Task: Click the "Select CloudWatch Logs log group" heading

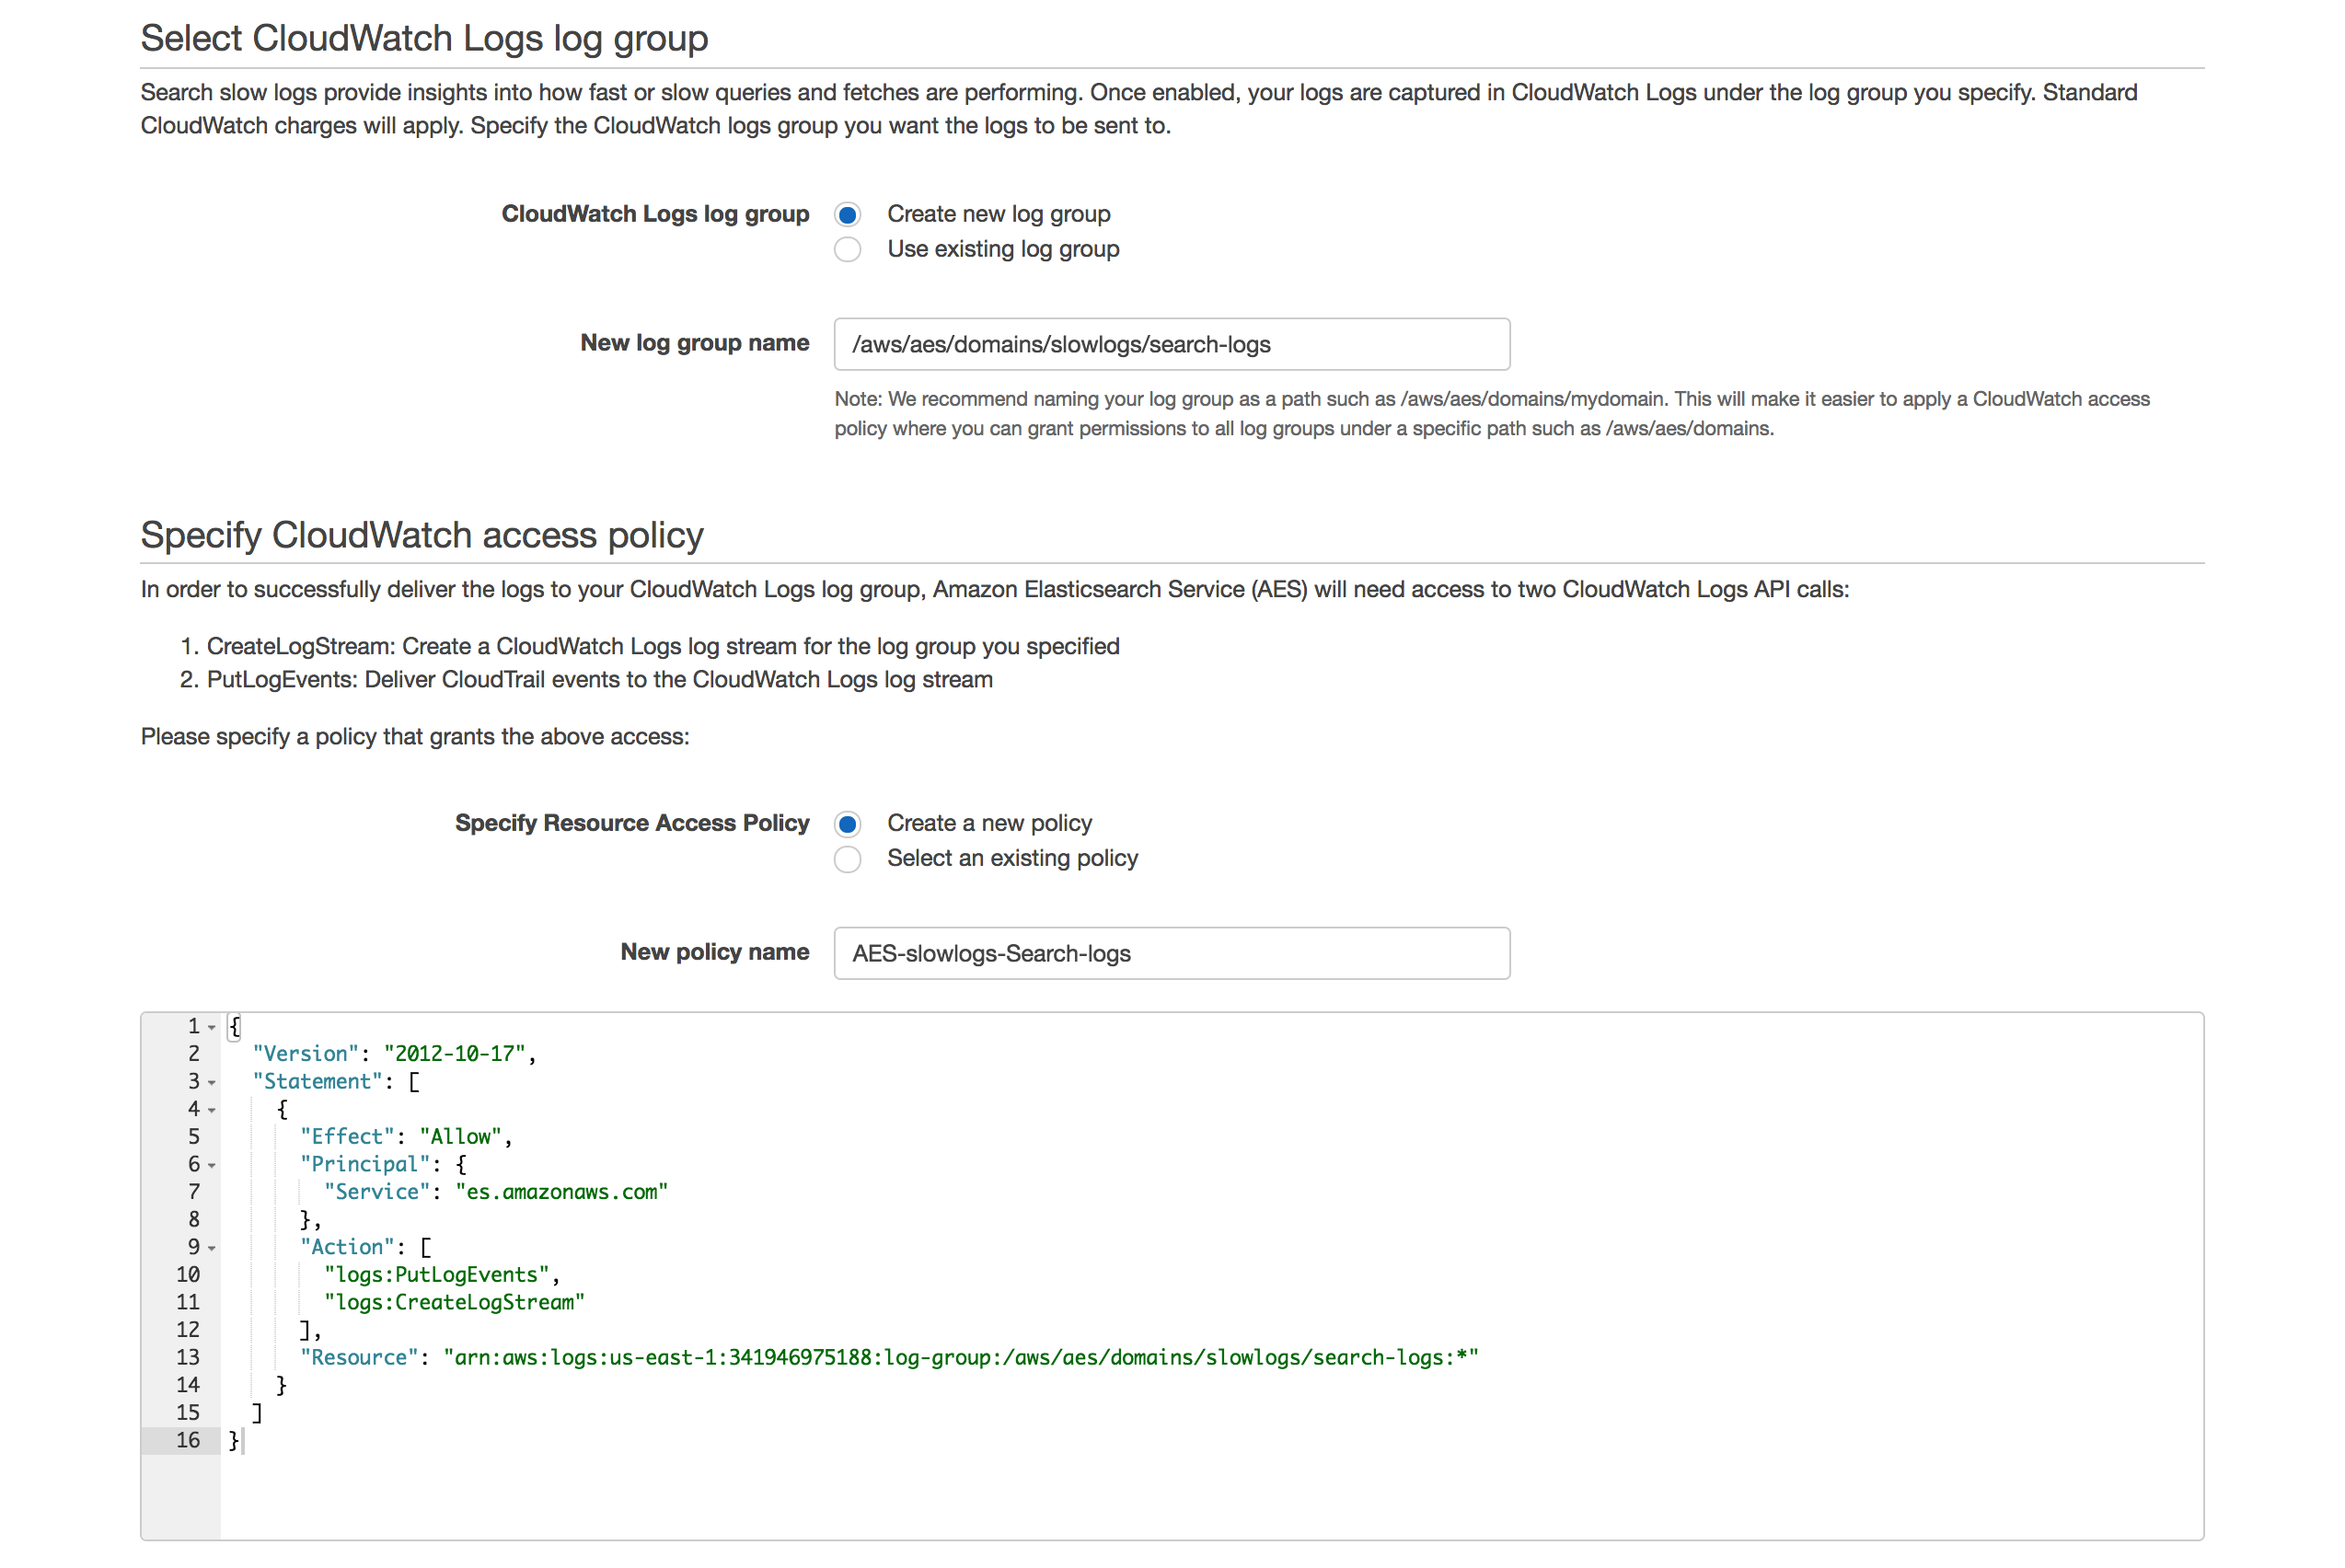Action: click(x=424, y=38)
